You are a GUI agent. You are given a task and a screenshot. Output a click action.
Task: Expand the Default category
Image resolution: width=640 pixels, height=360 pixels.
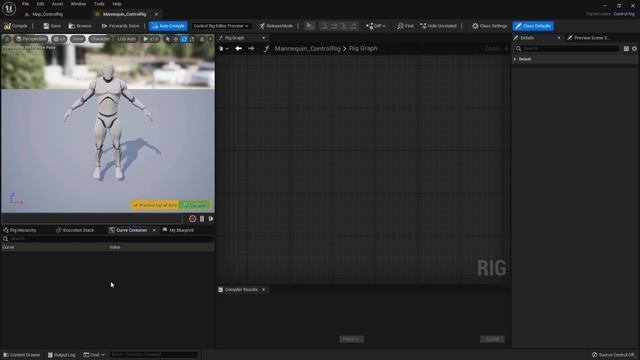click(x=515, y=59)
